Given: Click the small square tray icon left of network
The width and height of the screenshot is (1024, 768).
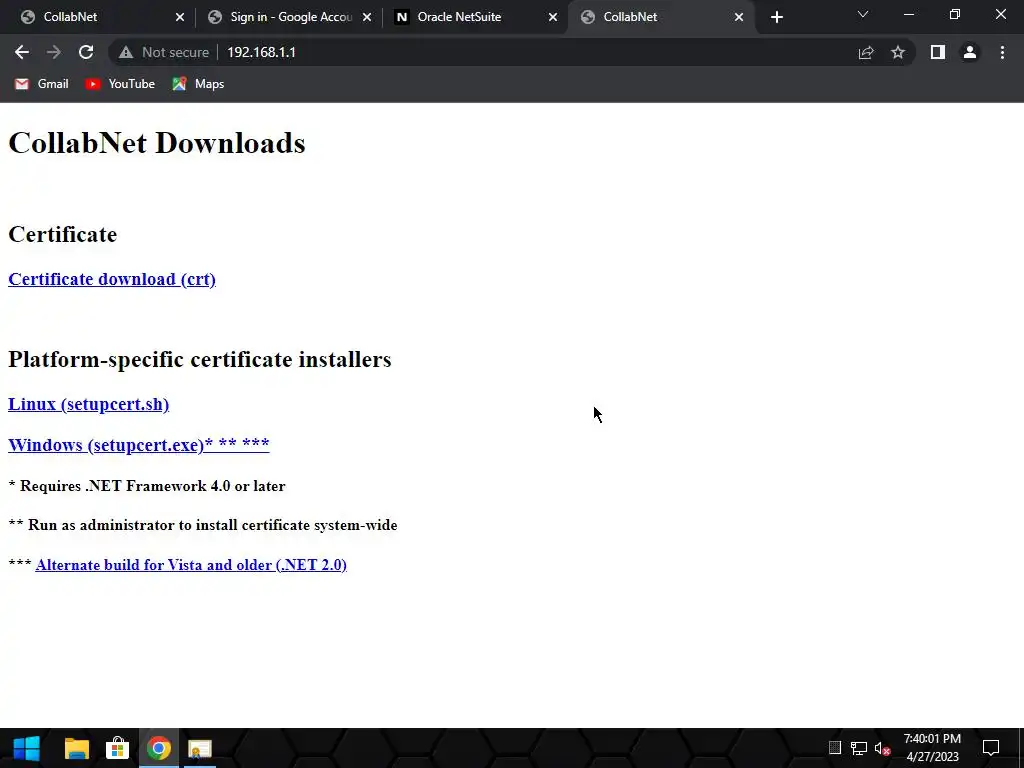Looking at the screenshot, I should 835,748.
